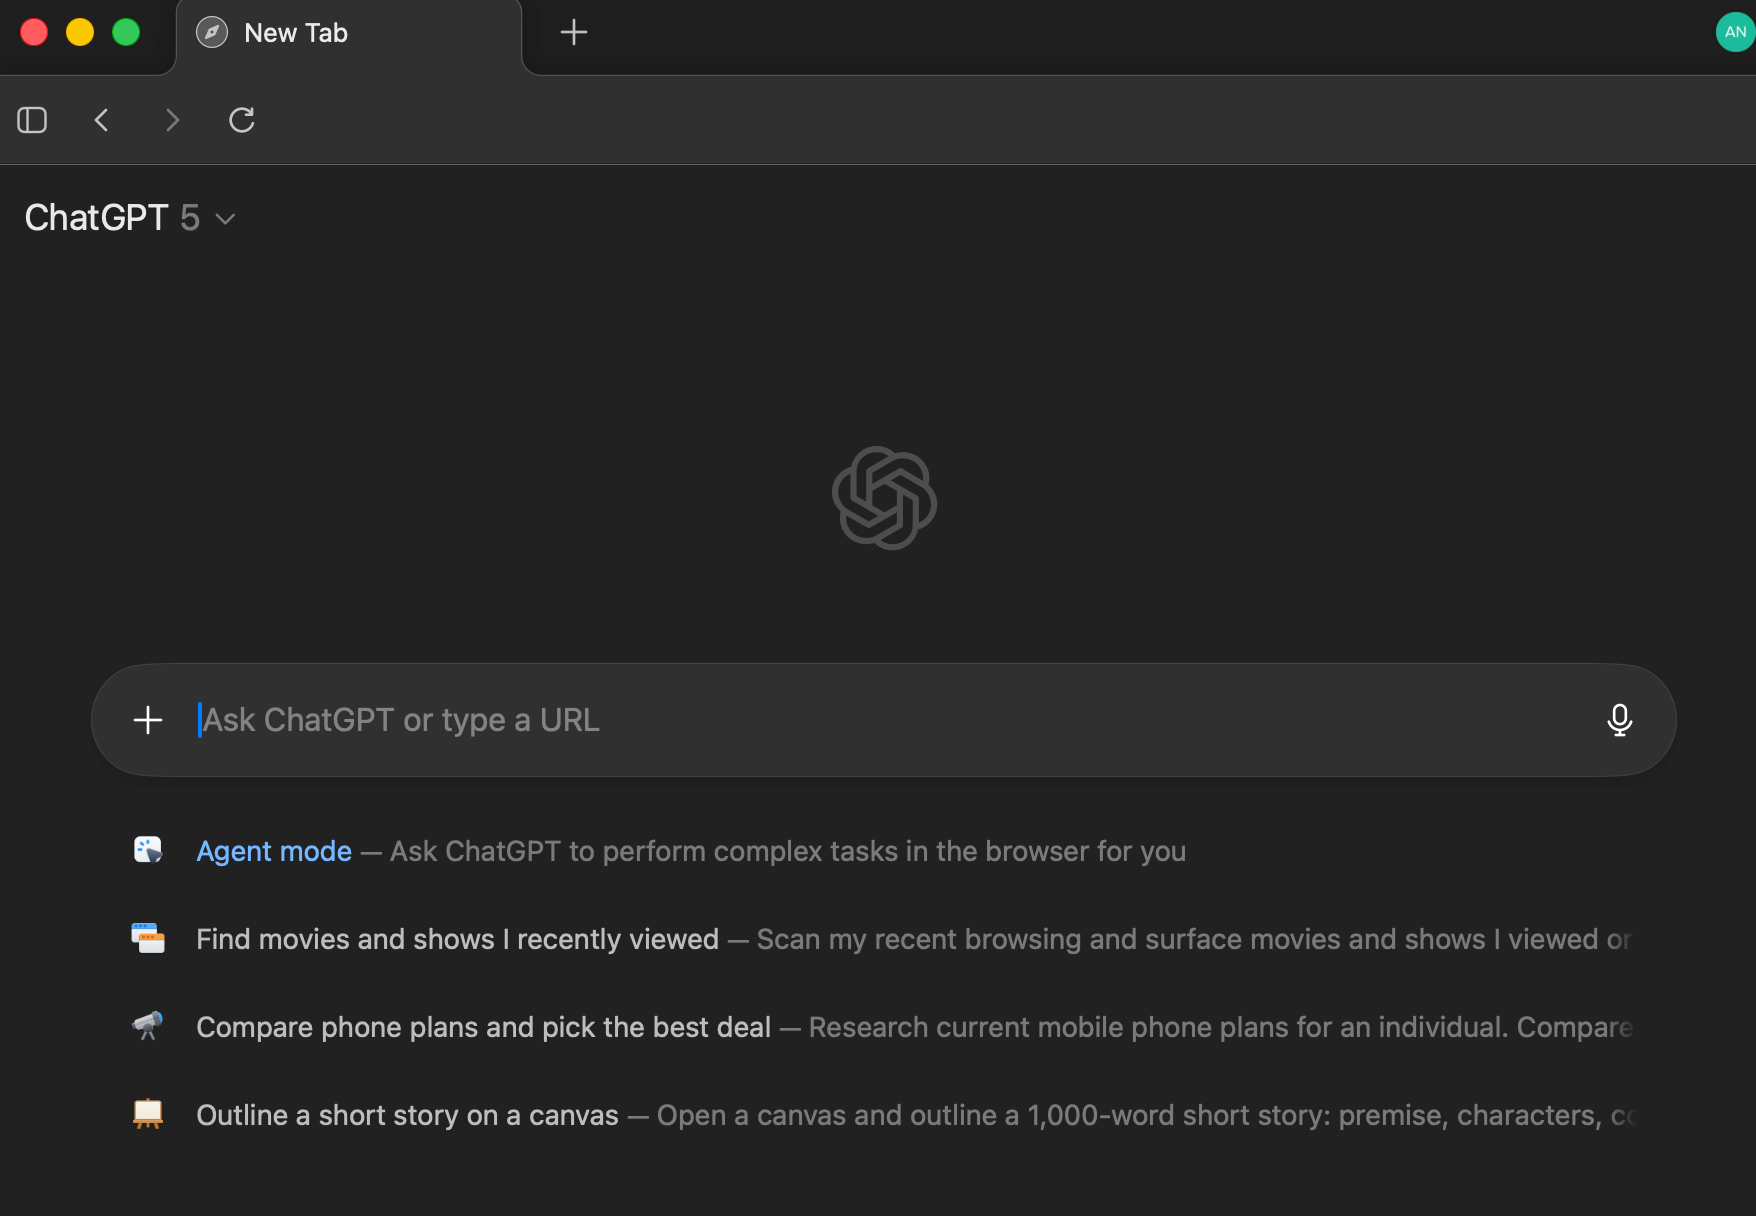Click the compass favicon in the New Tab

click(211, 32)
